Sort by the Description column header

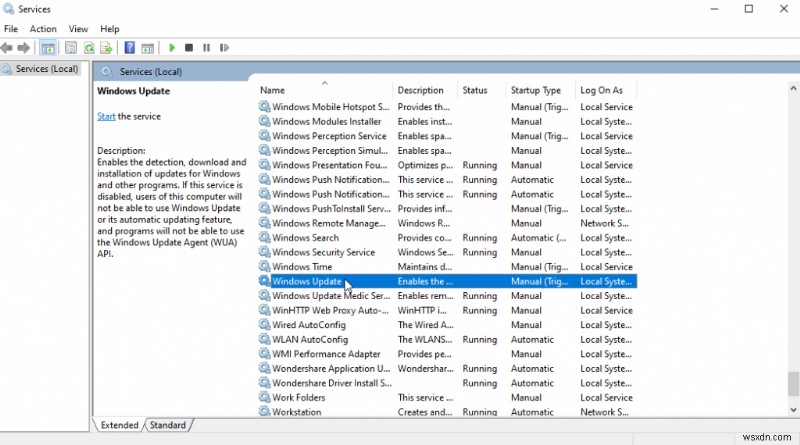(425, 90)
